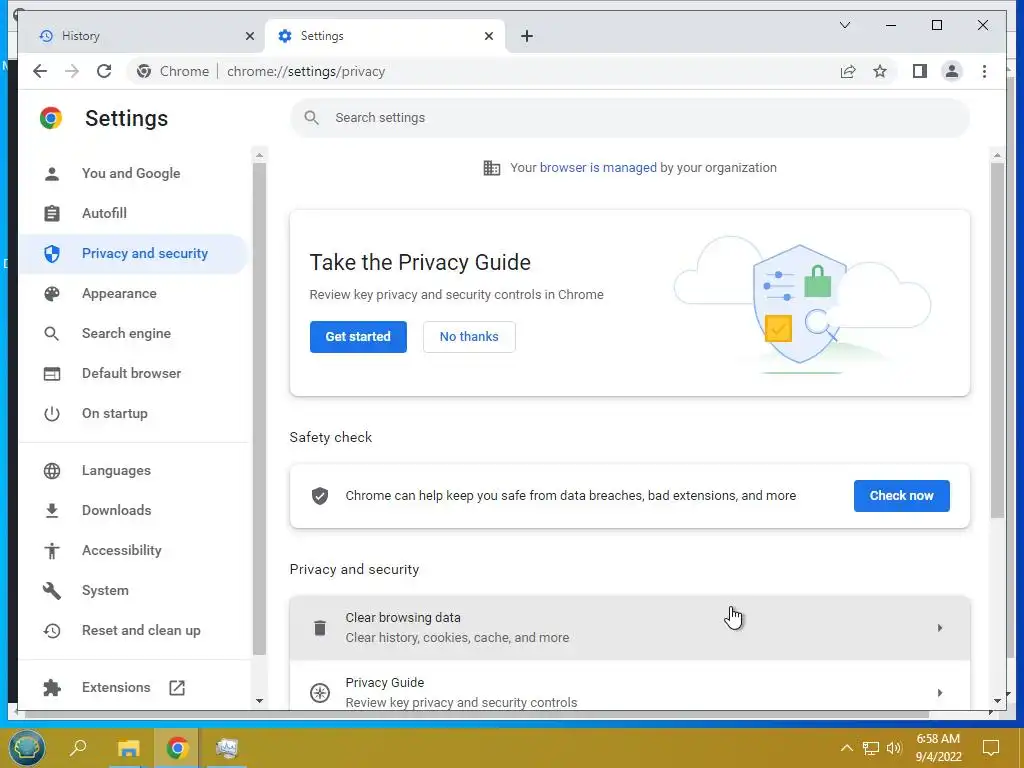Viewport: 1024px width, 768px height.
Task: Click the Chrome site info chip
Action: click(174, 71)
